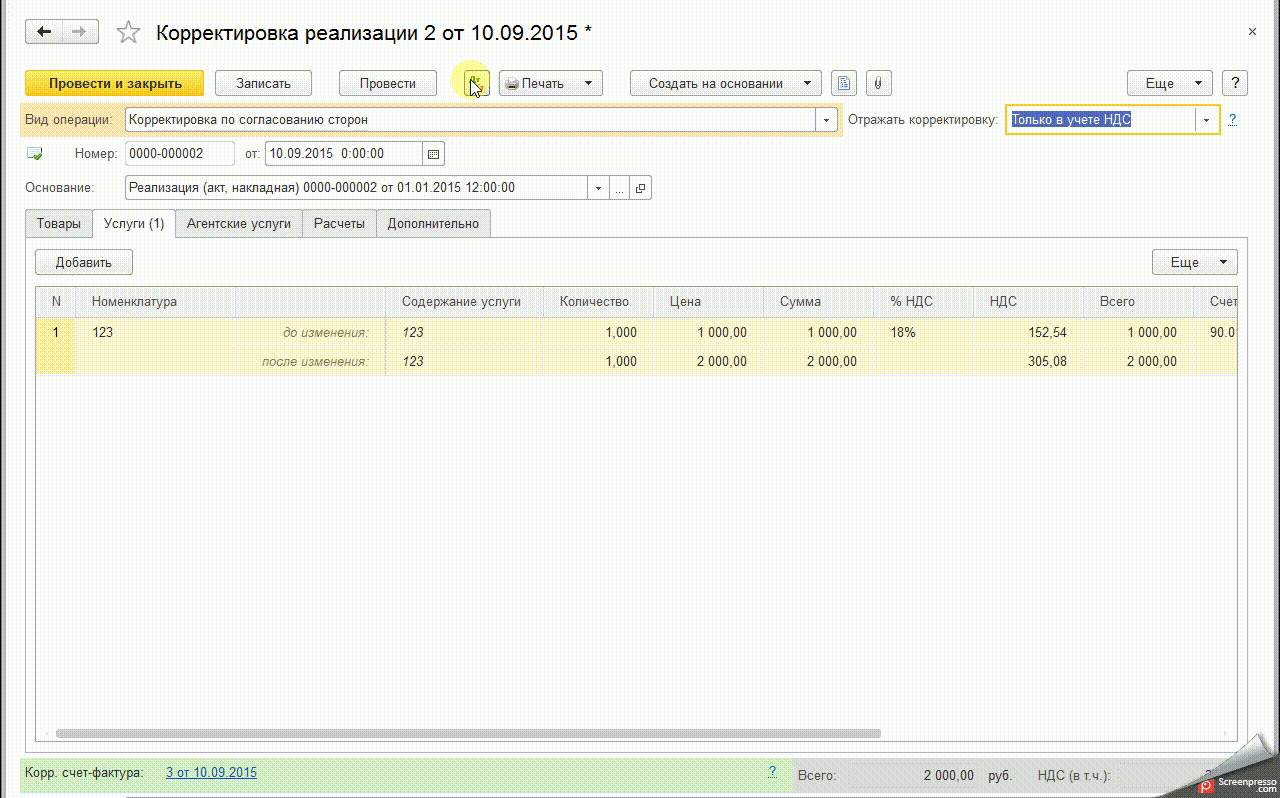Open the calendar picker next to the date field

tap(433, 154)
